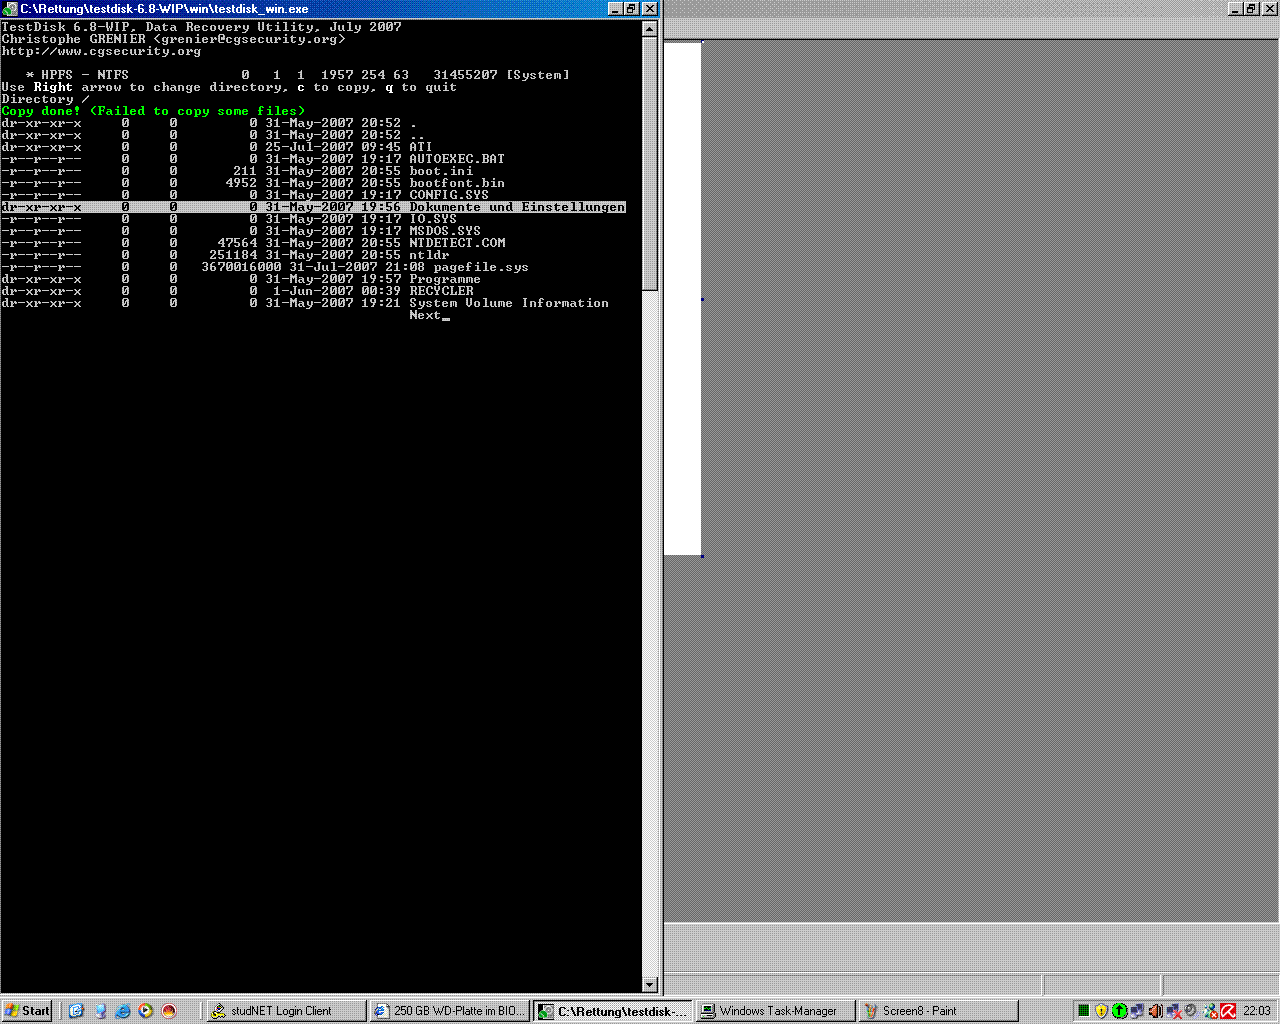1280x1024 pixels.
Task: Click the German flag Quick Launch icon
Action: point(169,1011)
